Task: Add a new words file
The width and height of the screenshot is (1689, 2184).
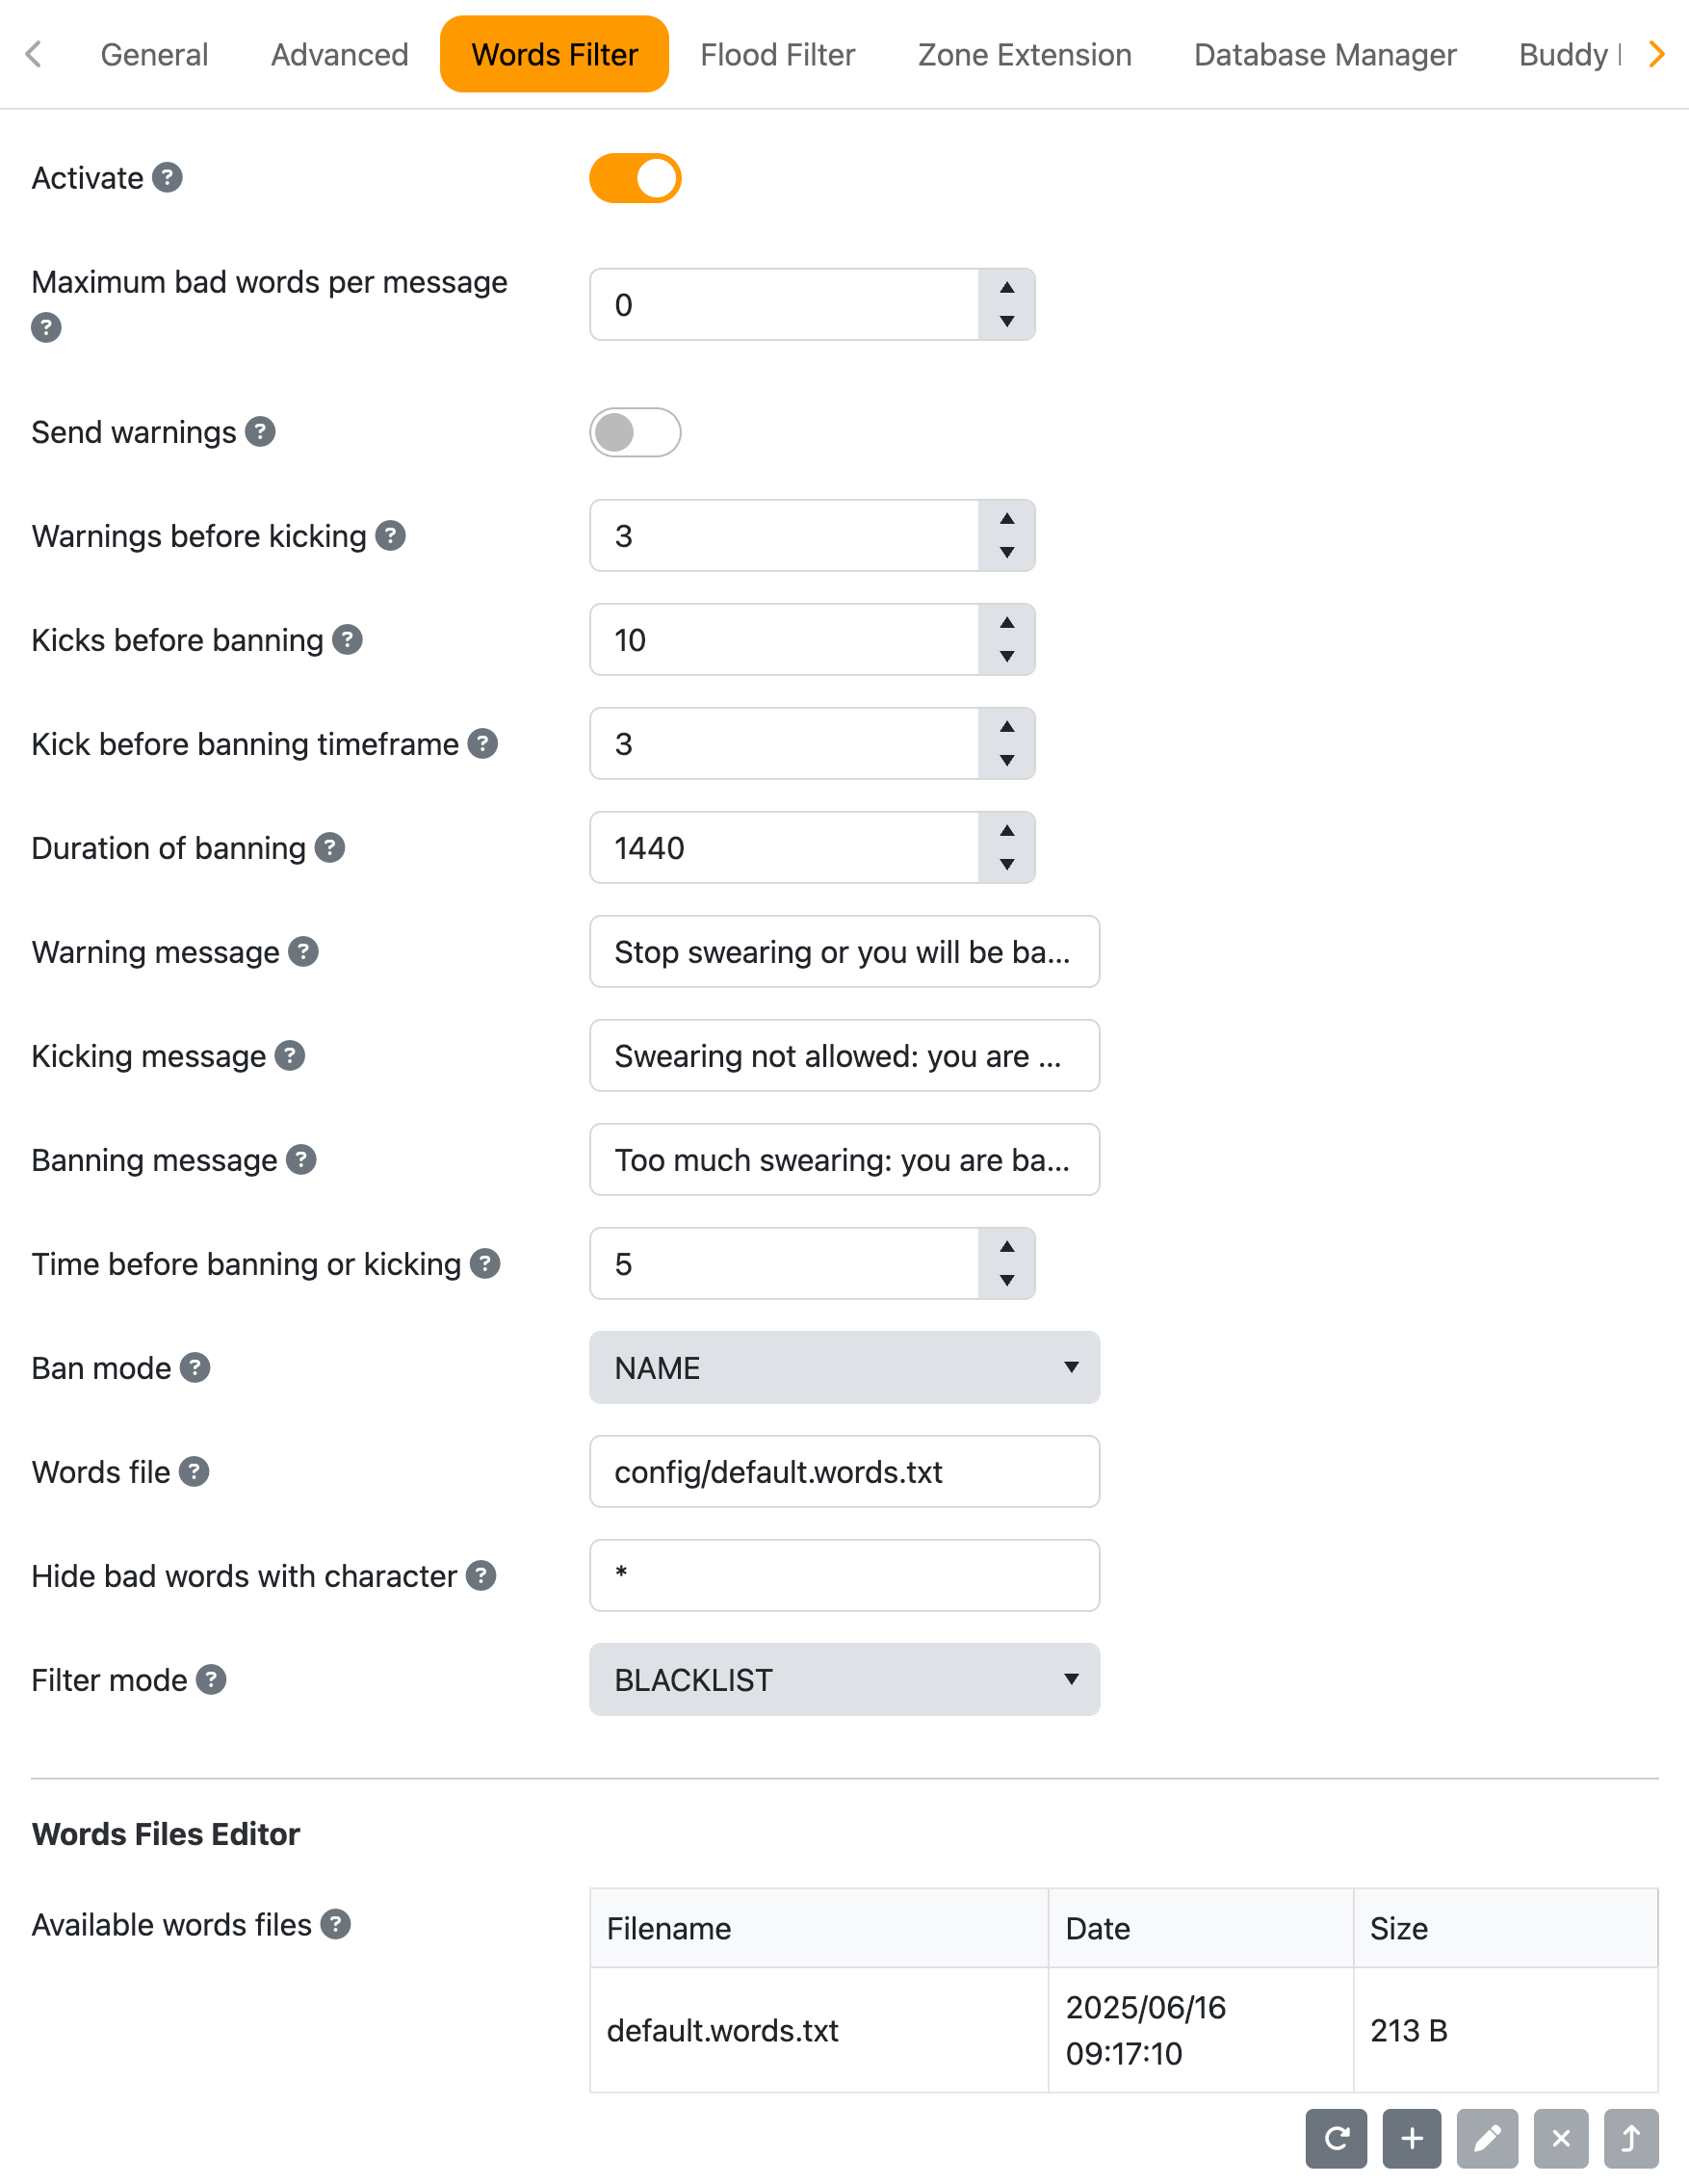Action: click(x=1411, y=2139)
